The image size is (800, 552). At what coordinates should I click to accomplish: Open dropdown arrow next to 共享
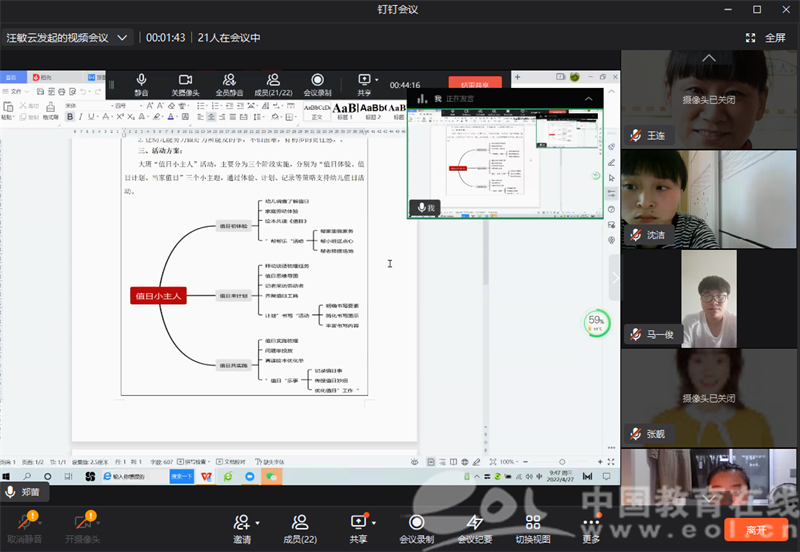pos(374,521)
